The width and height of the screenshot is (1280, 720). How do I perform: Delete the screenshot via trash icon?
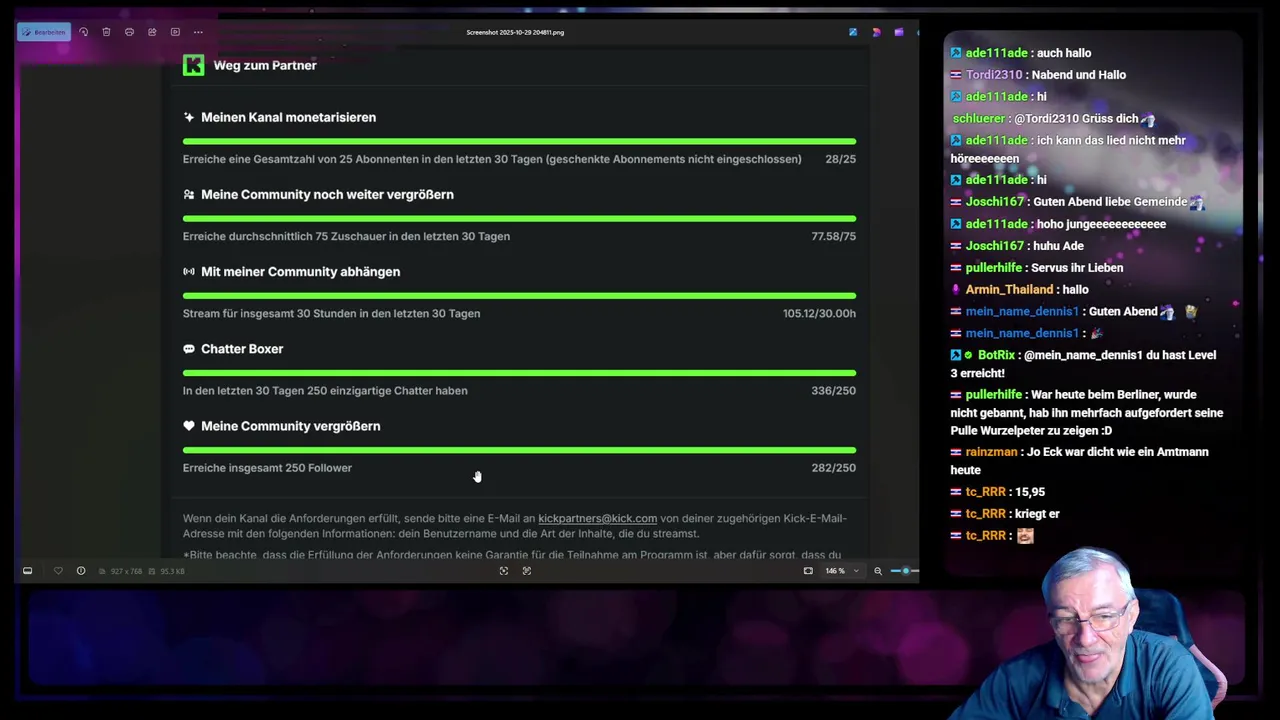[106, 32]
